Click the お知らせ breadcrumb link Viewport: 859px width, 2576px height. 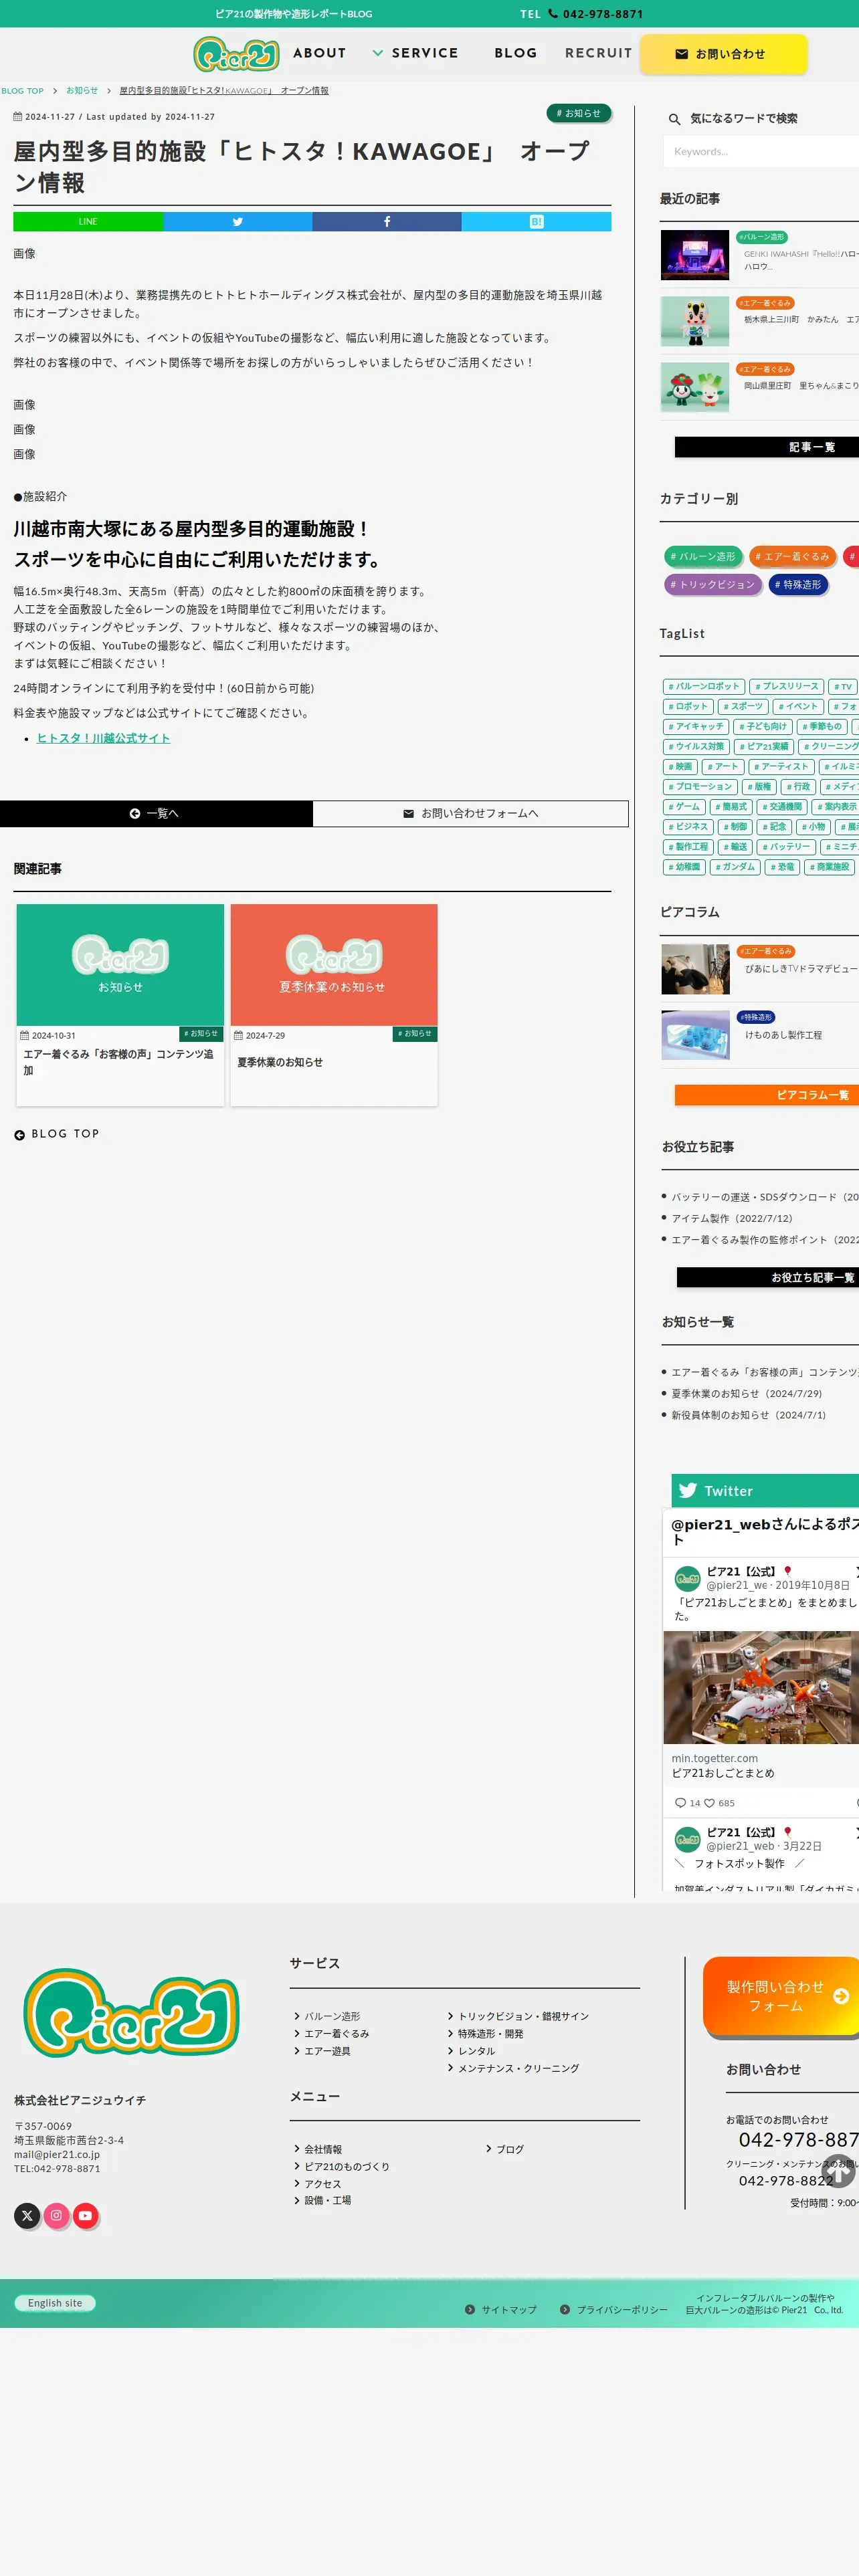click(82, 91)
